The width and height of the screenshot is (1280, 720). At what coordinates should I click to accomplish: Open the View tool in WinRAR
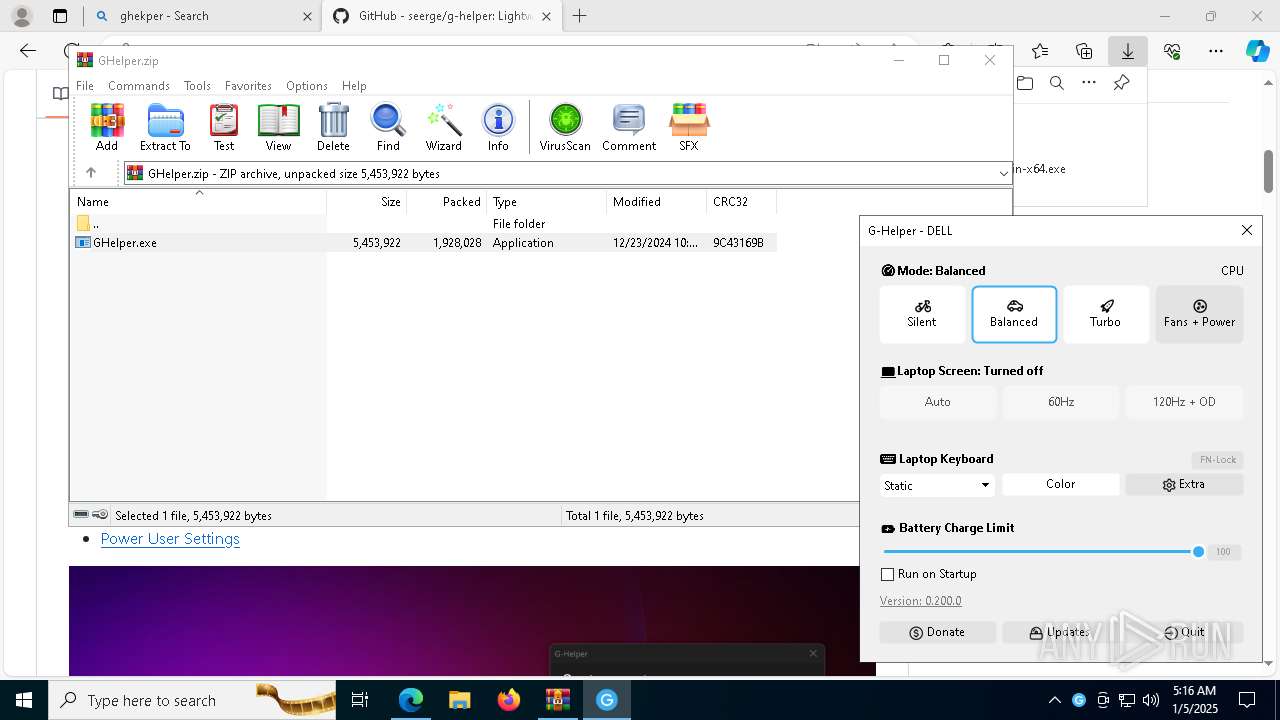coord(278,127)
